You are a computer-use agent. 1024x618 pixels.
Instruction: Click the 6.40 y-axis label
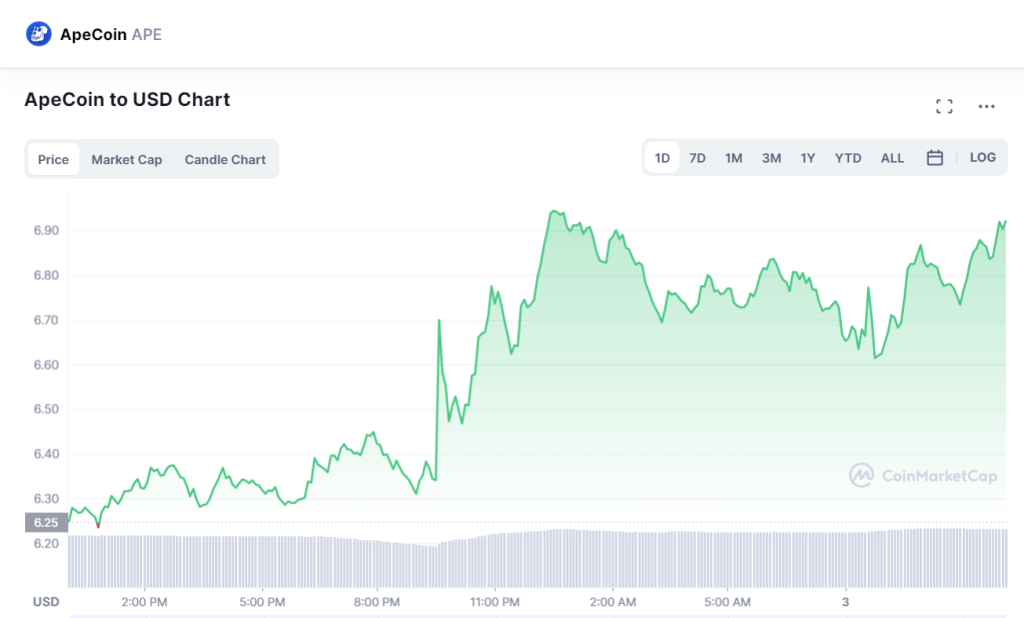(x=46, y=453)
